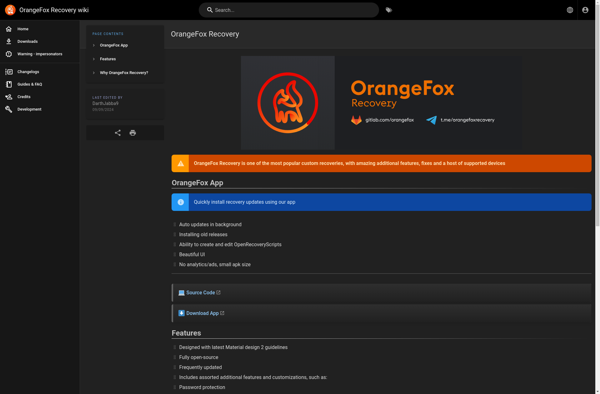Click 'Fully open-source' list item
The height and width of the screenshot is (394, 600).
pos(199,357)
